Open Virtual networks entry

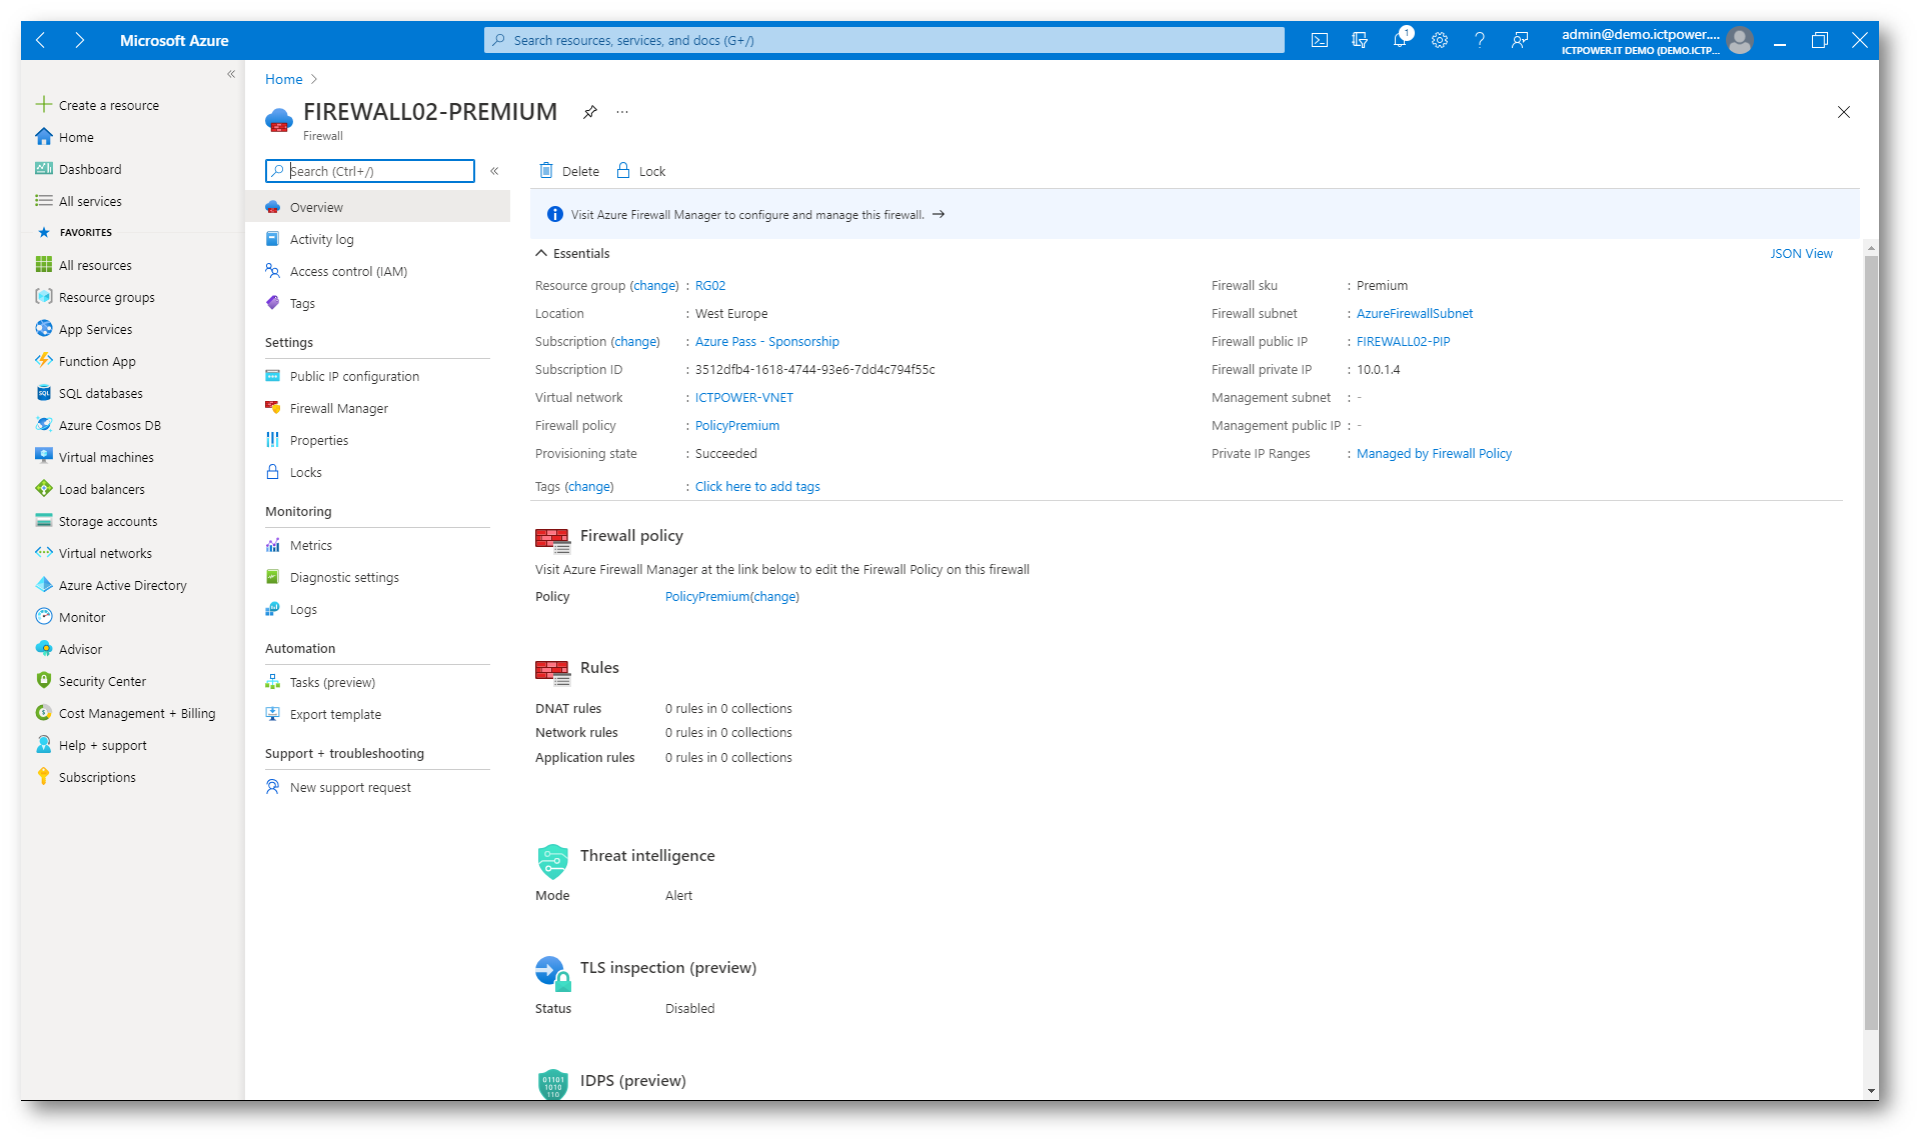tap(94, 553)
